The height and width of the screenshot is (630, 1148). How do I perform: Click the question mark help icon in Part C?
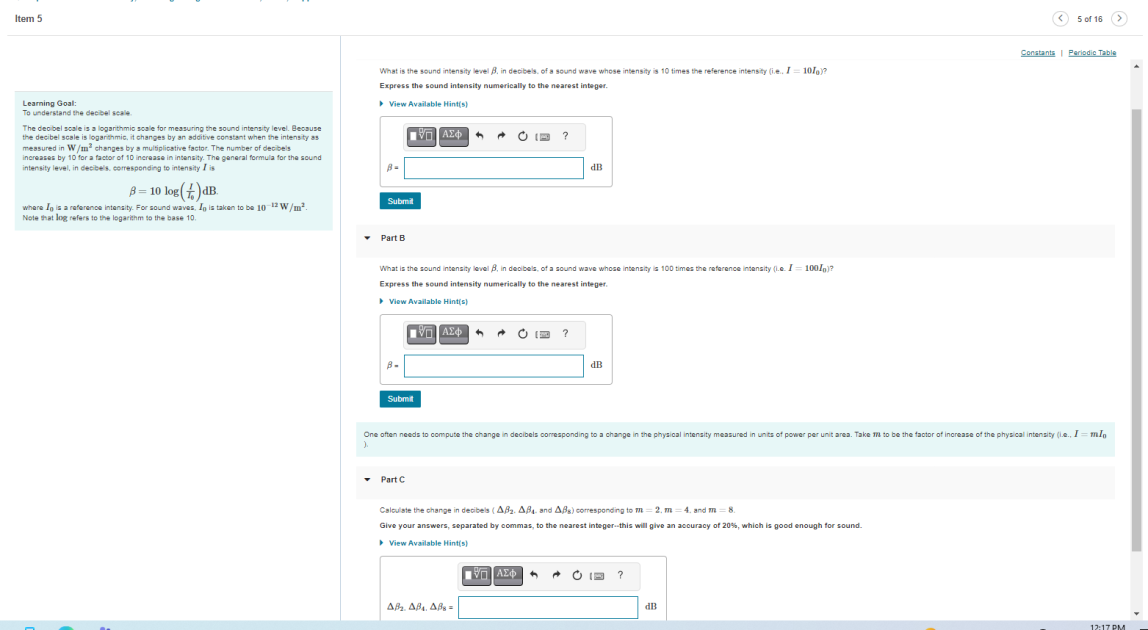point(620,576)
